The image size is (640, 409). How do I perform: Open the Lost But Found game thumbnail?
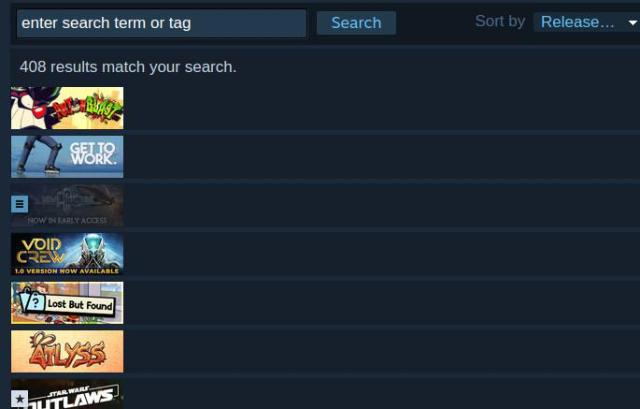[67, 303]
